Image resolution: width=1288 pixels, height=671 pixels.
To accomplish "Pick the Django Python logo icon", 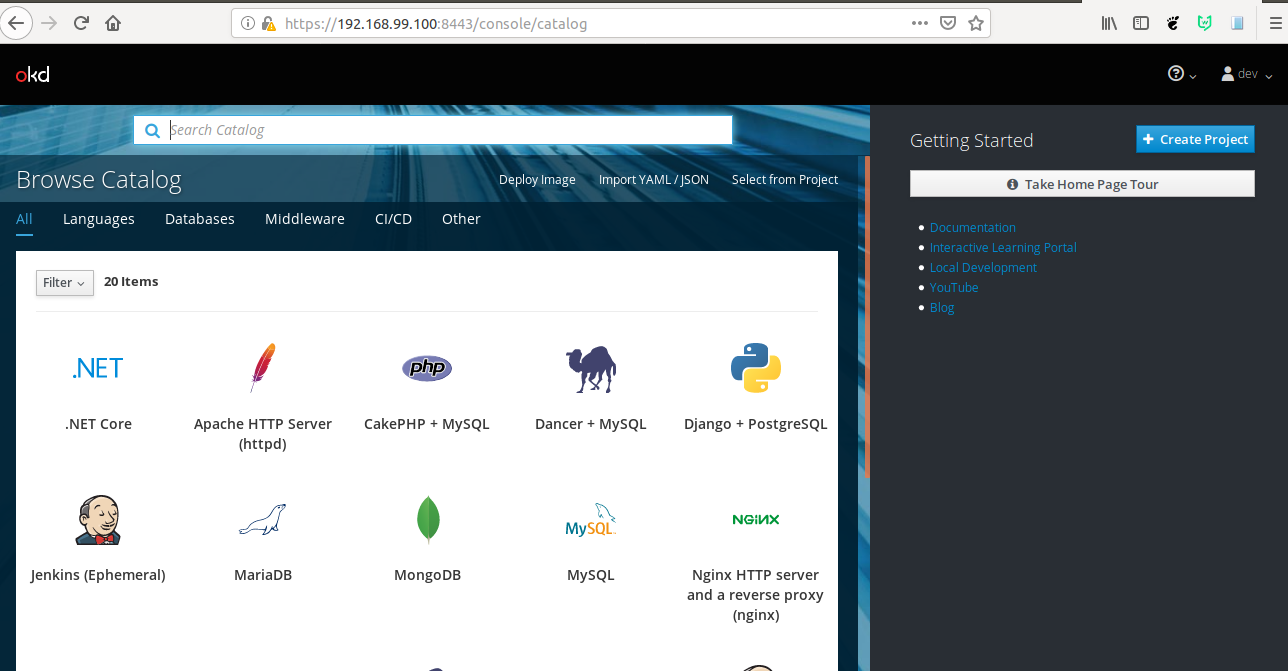I will point(755,368).
